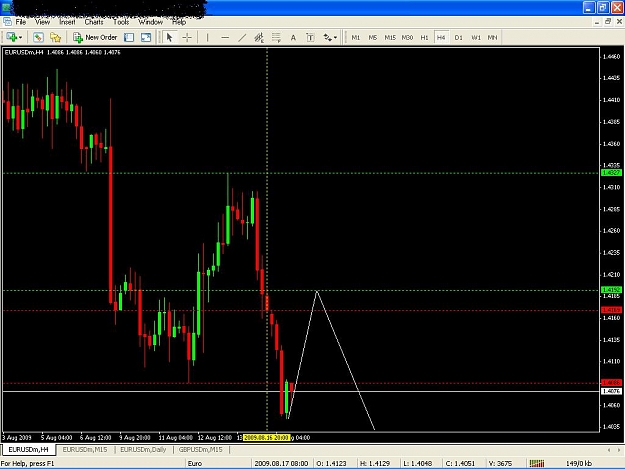
Task: Draw a vertical line tool
Action: coord(207,37)
